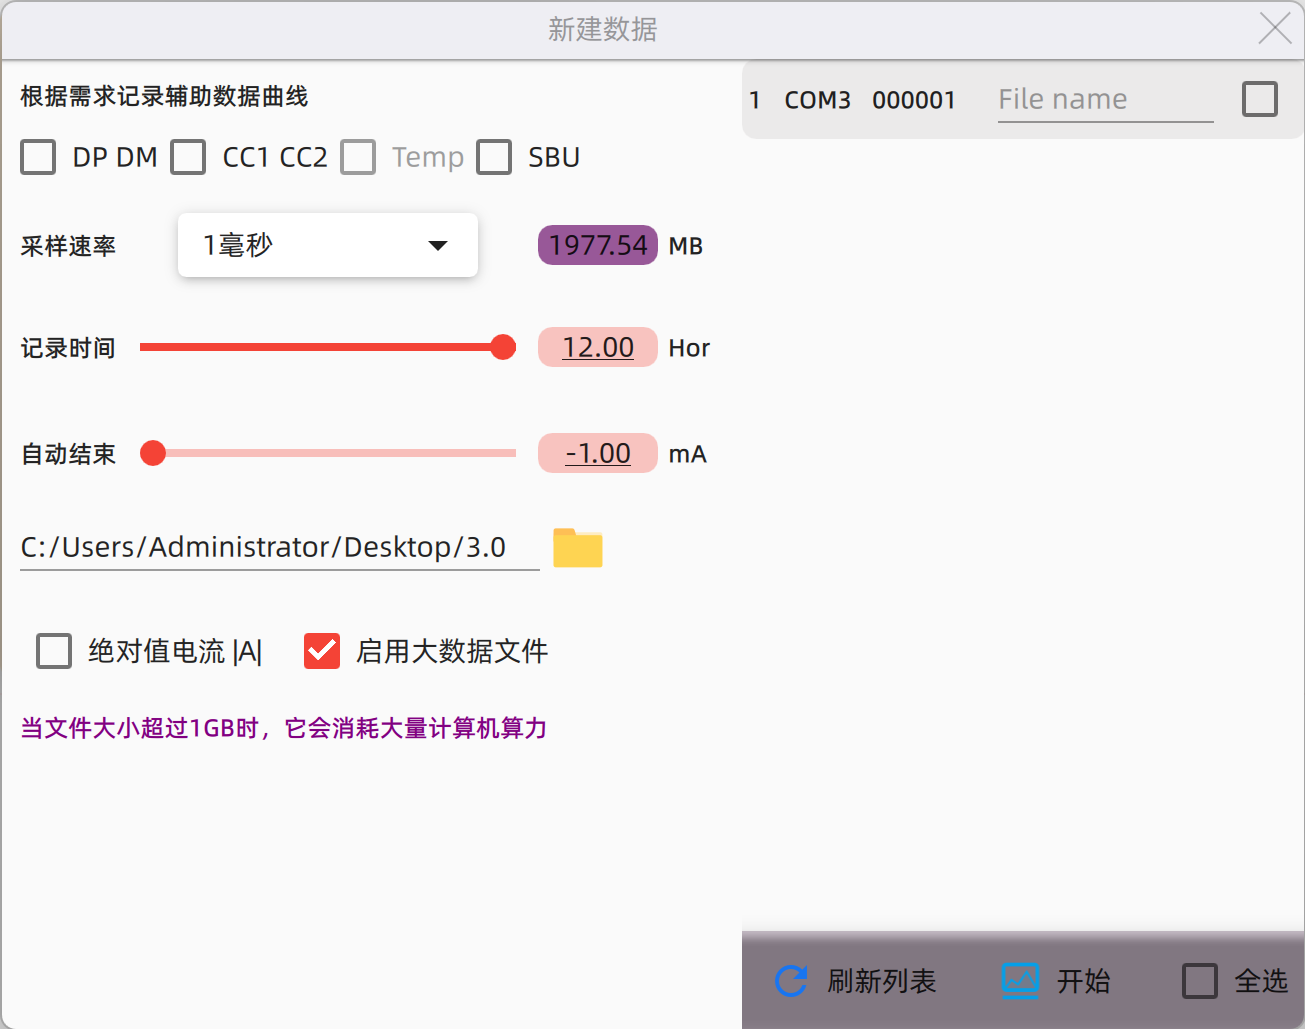Viewport: 1305px width, 1029px height.
Task: Toggle the Temp checkbox
Action: (358, 157)
